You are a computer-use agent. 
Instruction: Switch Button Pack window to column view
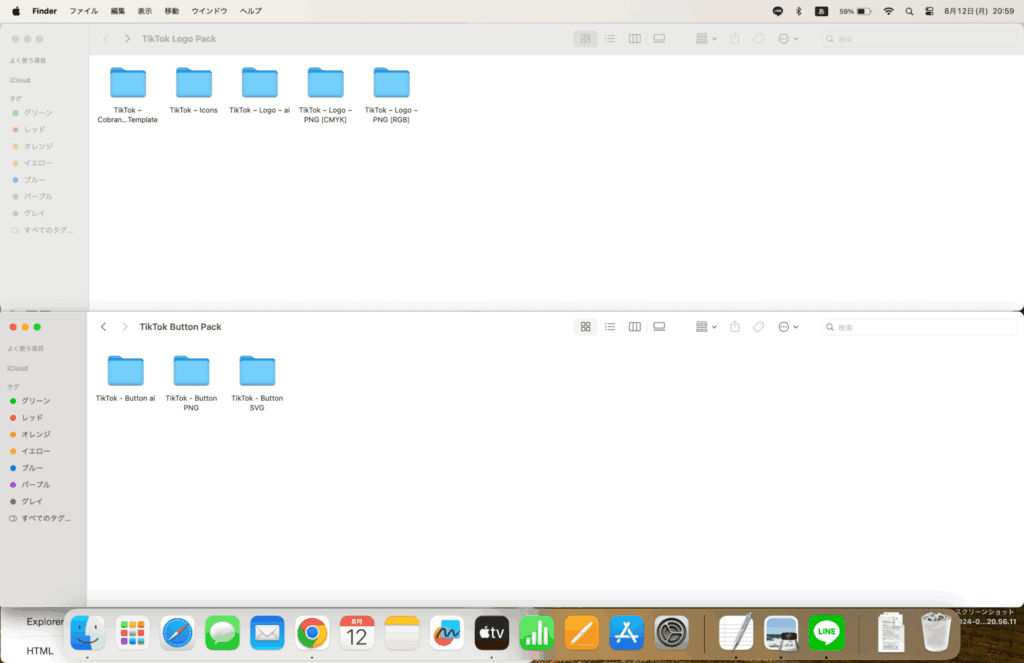634,327
